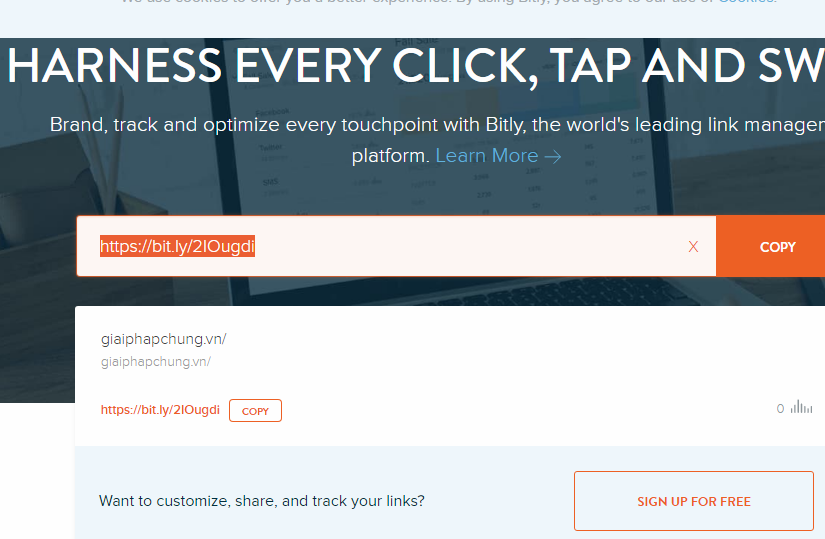The image size is (825, 539).
Task: Open link stats via the bar chart icon
Action: click(x=801, y=407)
